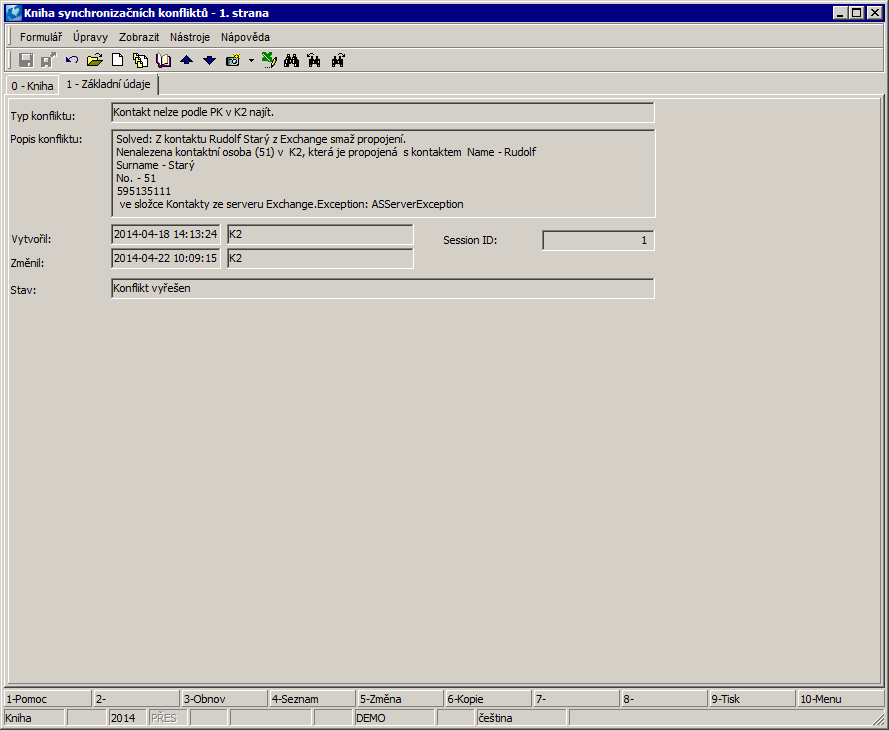Screen dimensions: 889x730
Task: Click the Session ID label
Action: click(470, 240)
